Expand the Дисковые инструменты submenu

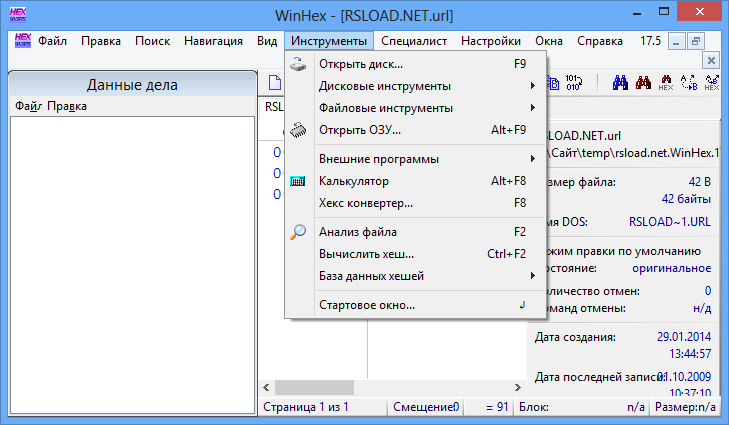(415, 86)
